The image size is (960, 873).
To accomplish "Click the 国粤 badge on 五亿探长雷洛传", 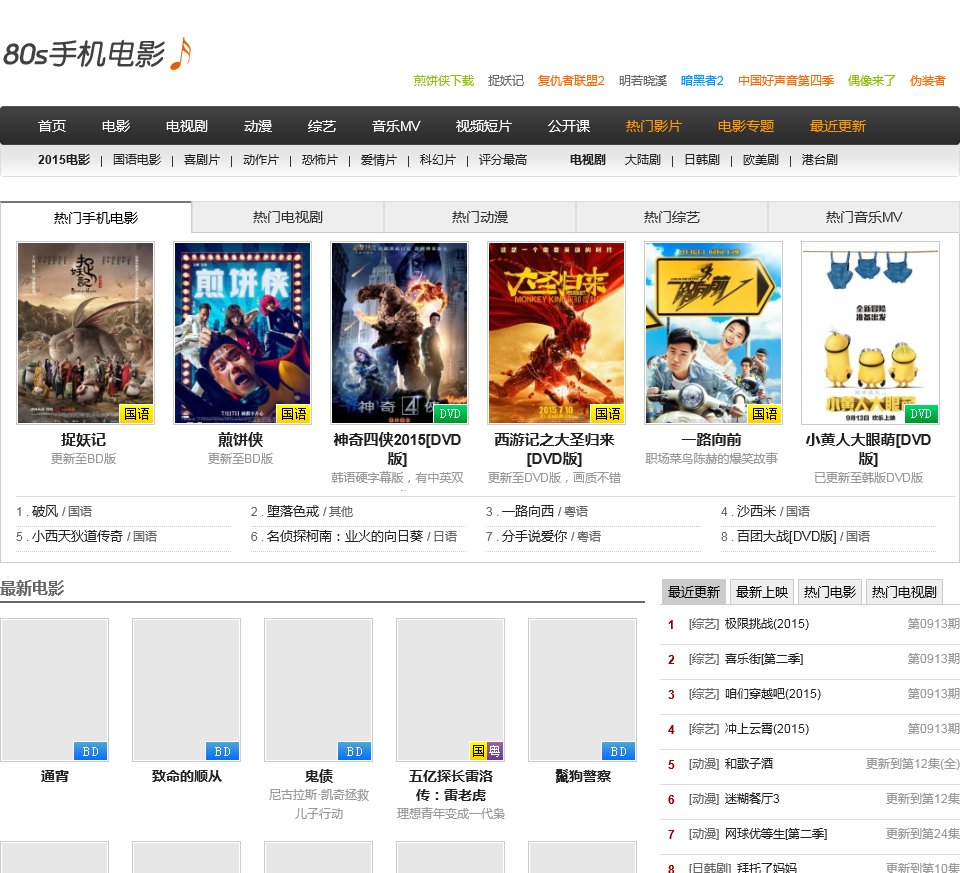I will pos(486,751).
